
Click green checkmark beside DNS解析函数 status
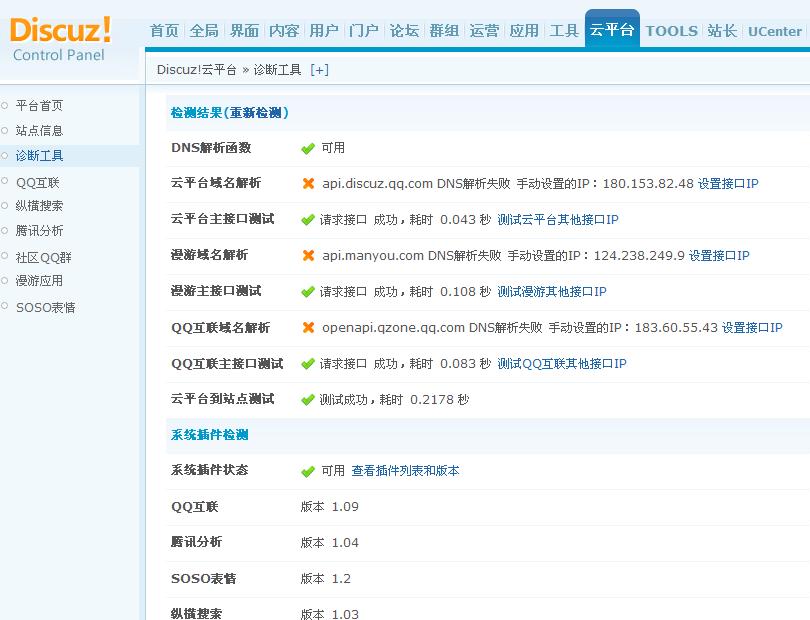(x=308, y=148)
